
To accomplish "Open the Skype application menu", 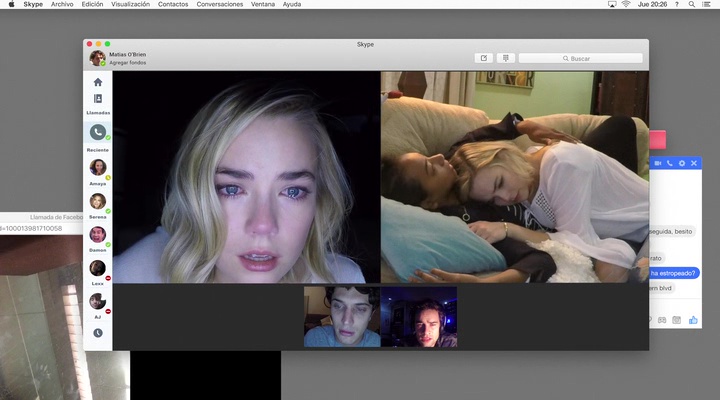I will (x=33, y=4).
